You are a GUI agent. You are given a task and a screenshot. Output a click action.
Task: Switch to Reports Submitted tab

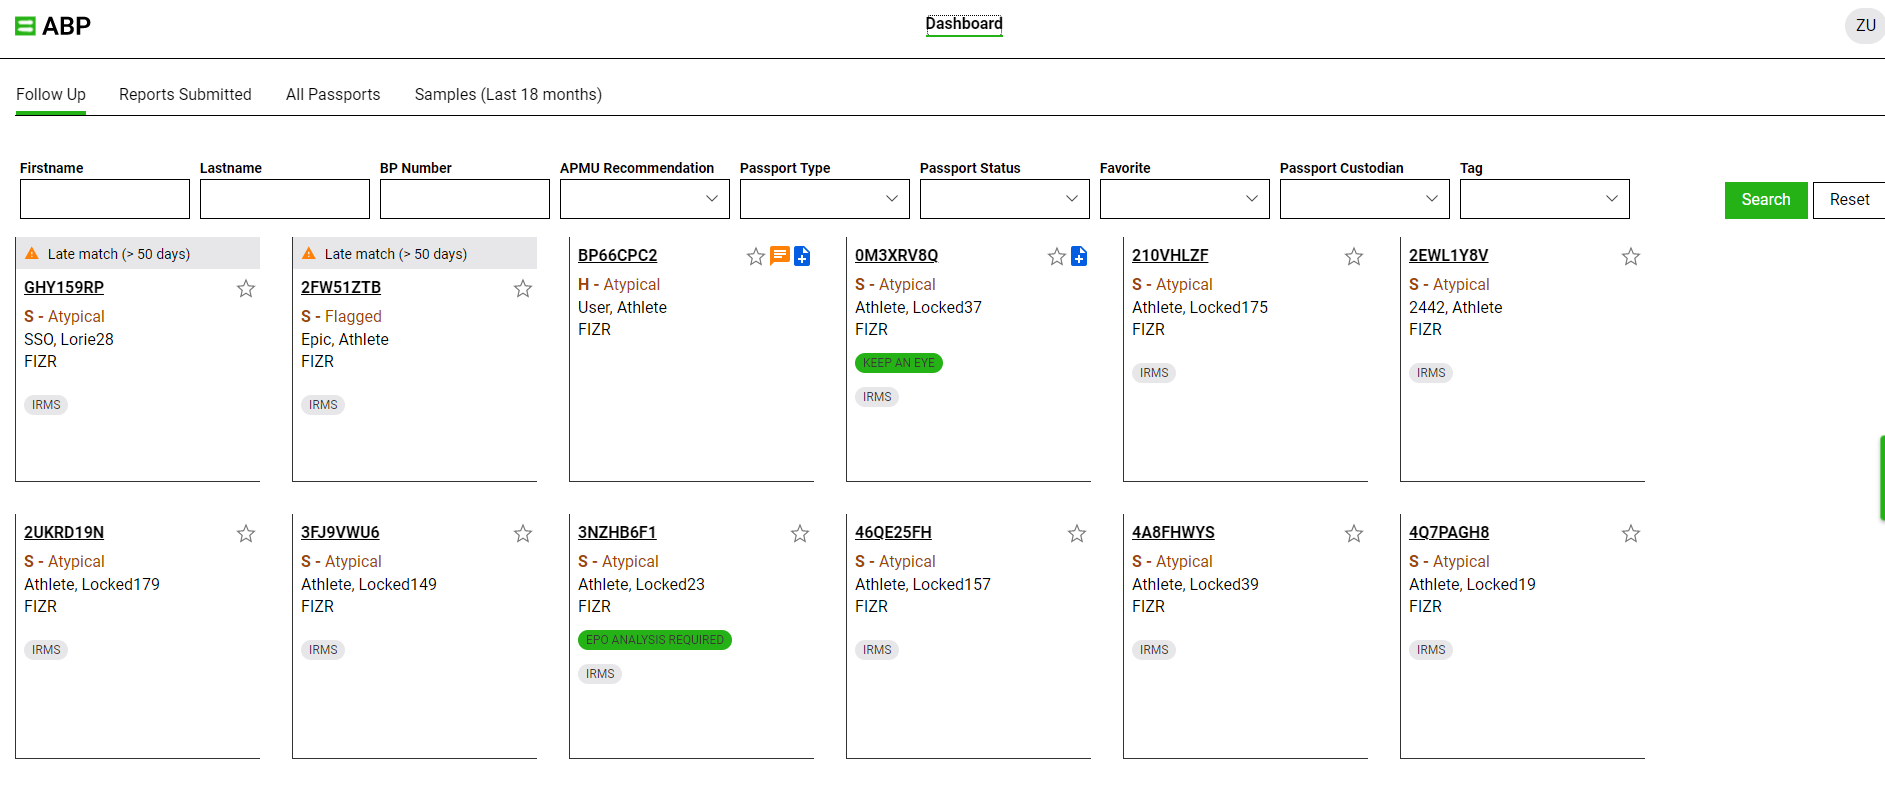(x=185, y=95)
